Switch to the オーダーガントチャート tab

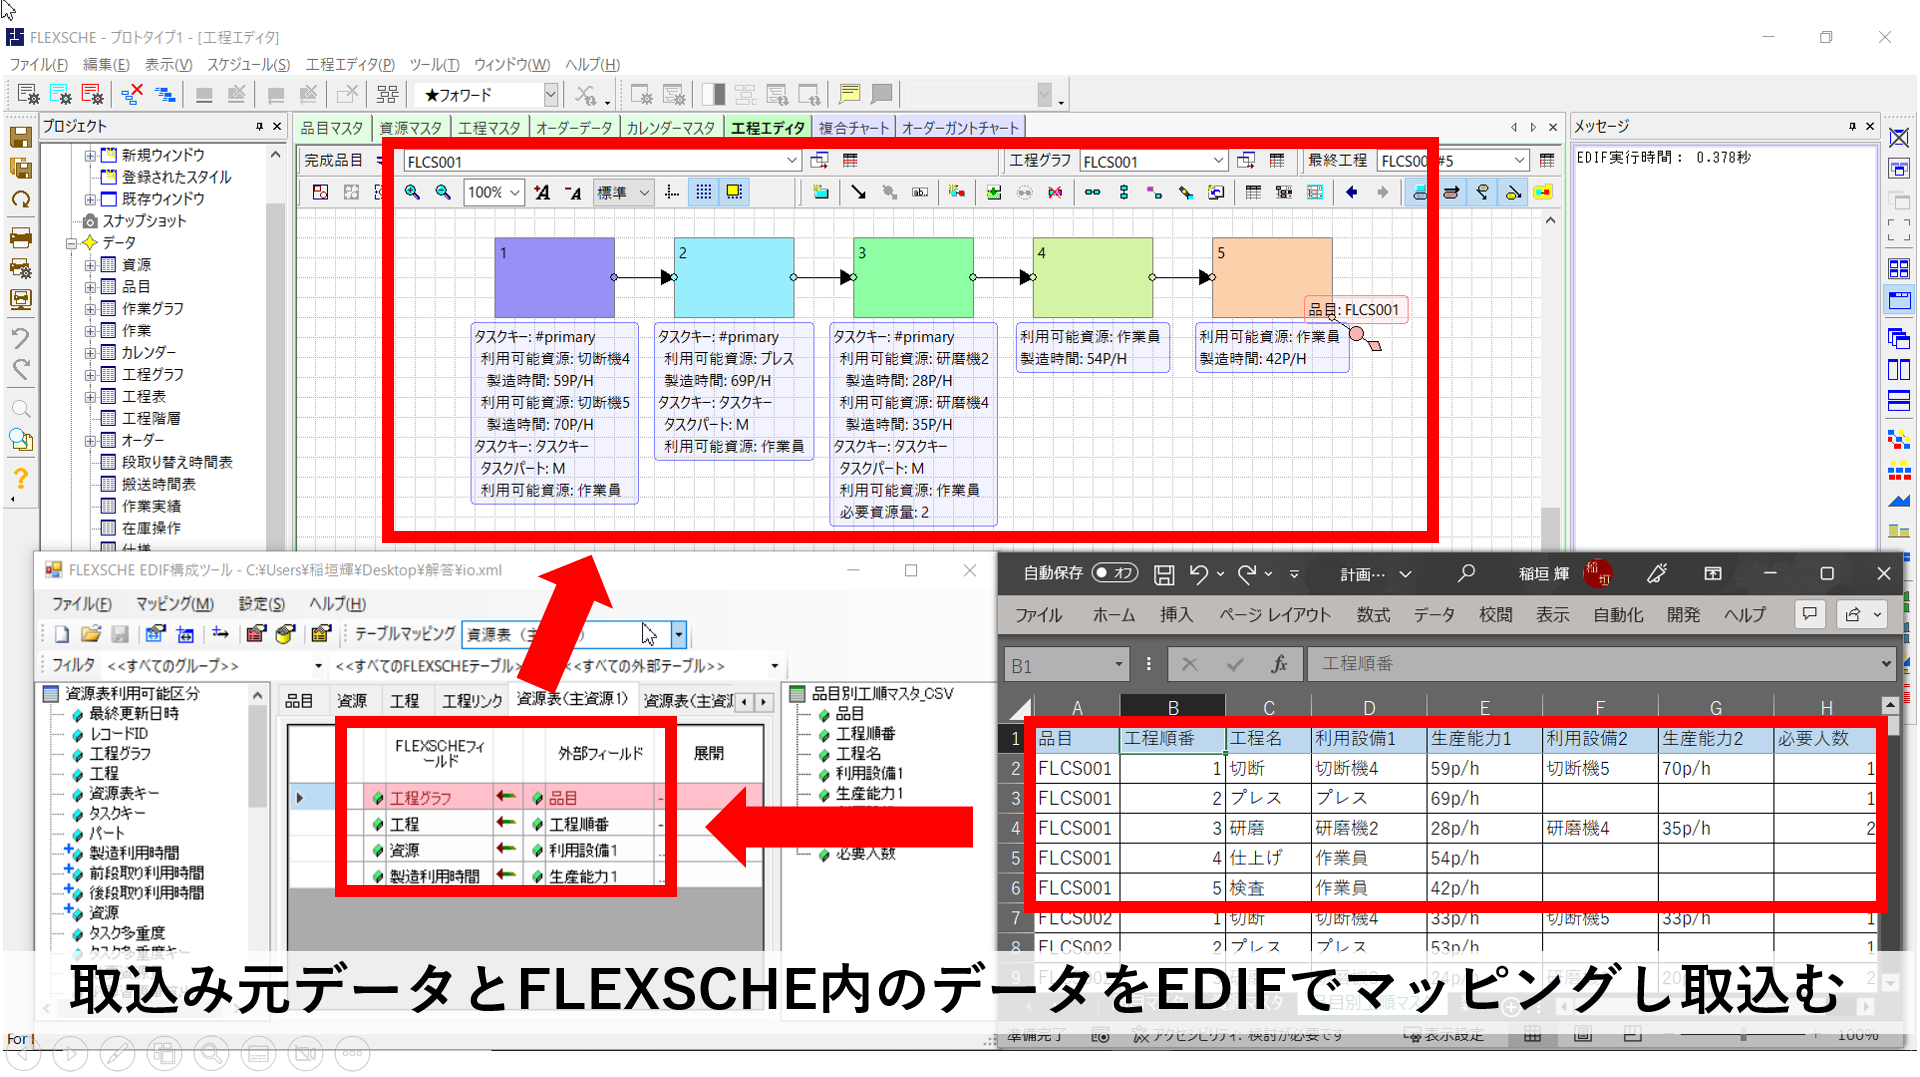(x=960, y=128)
